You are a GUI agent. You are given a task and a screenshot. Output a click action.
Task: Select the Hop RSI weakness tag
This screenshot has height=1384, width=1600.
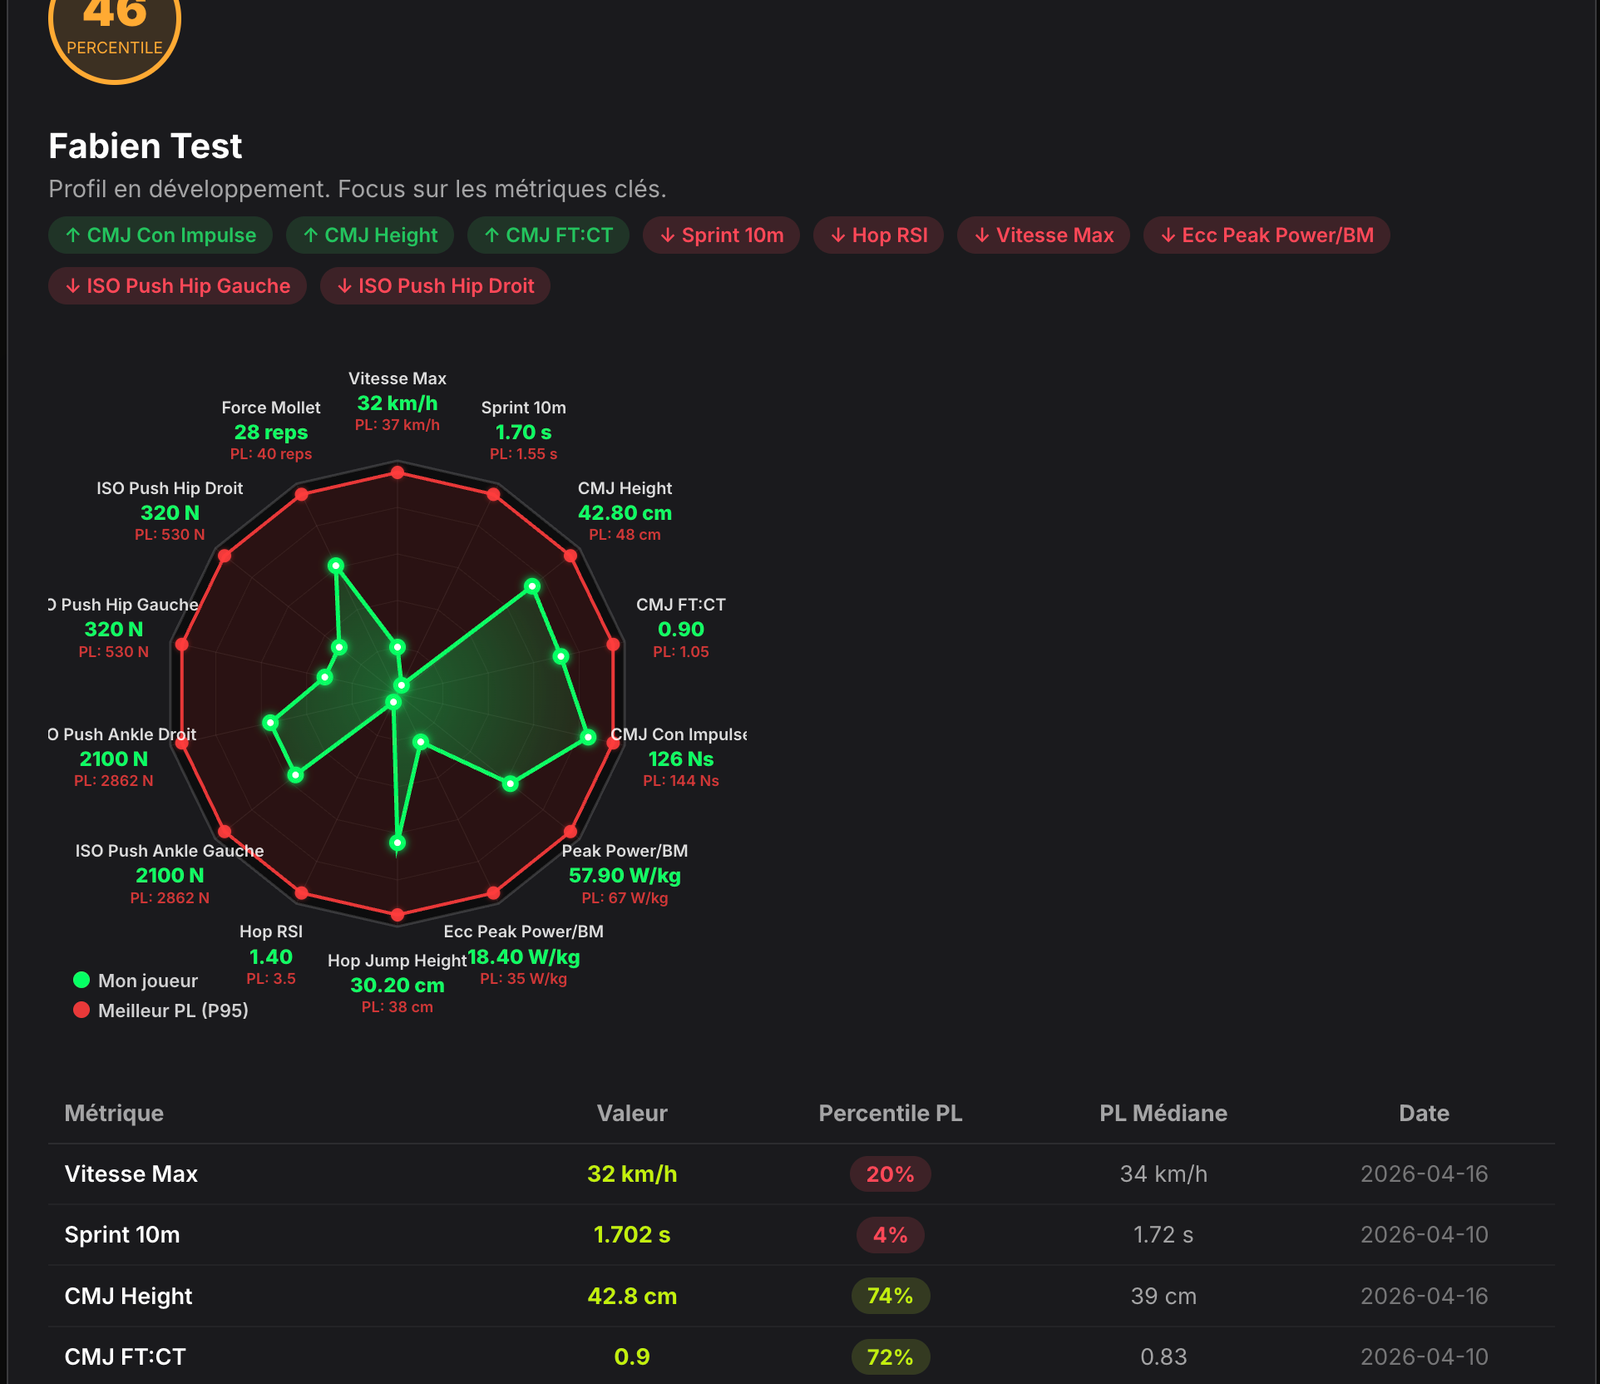point(878,235)
